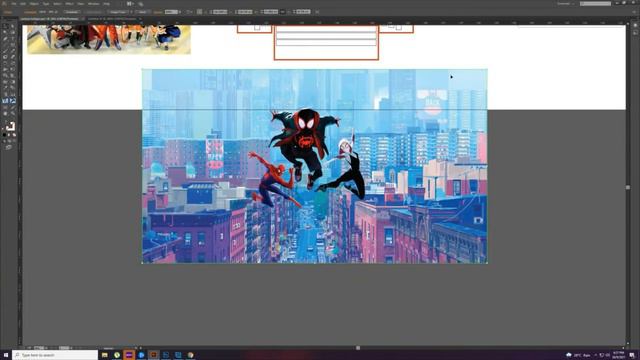
Task: Click the Fill and Stroke swatch
Action: 10,127
